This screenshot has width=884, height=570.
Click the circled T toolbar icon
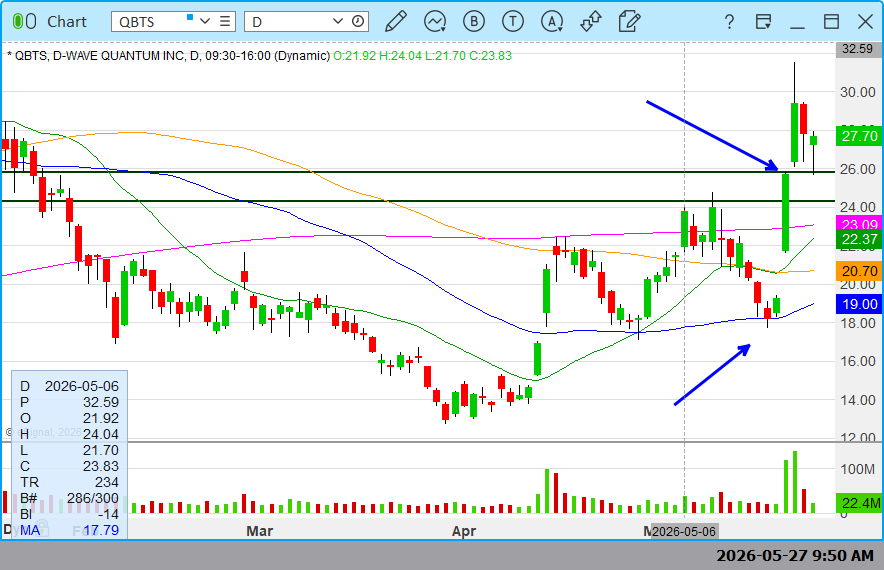(512, 21)
